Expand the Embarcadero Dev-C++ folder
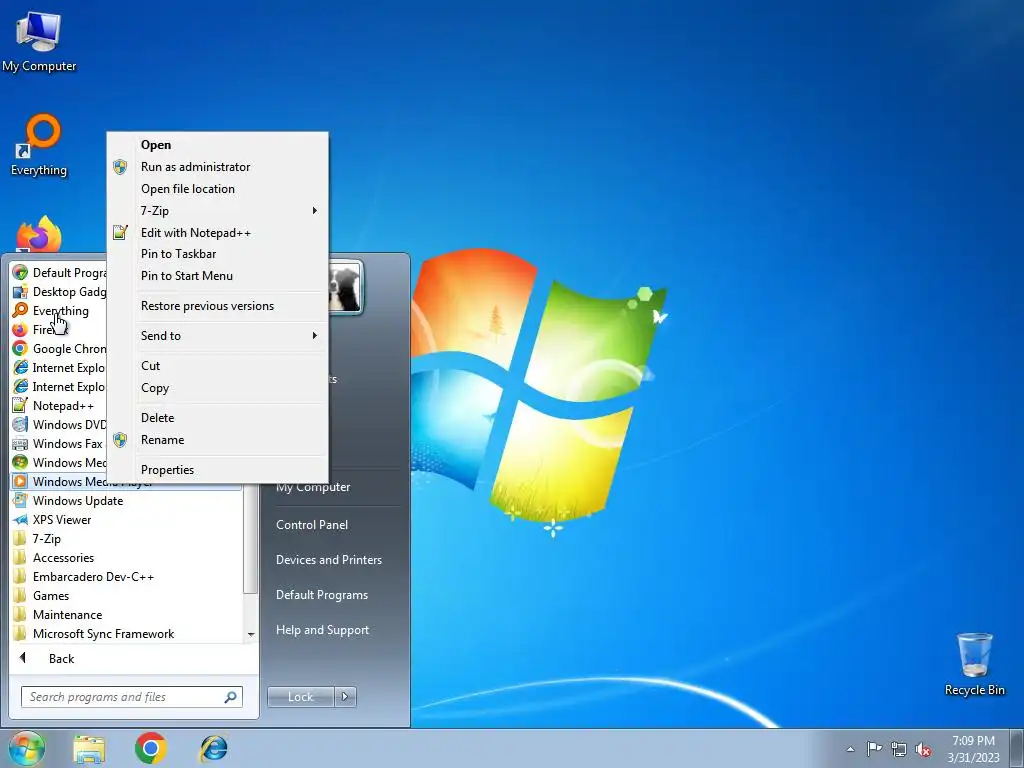The height and width of the screenshot is (768, 1024). 127,577
